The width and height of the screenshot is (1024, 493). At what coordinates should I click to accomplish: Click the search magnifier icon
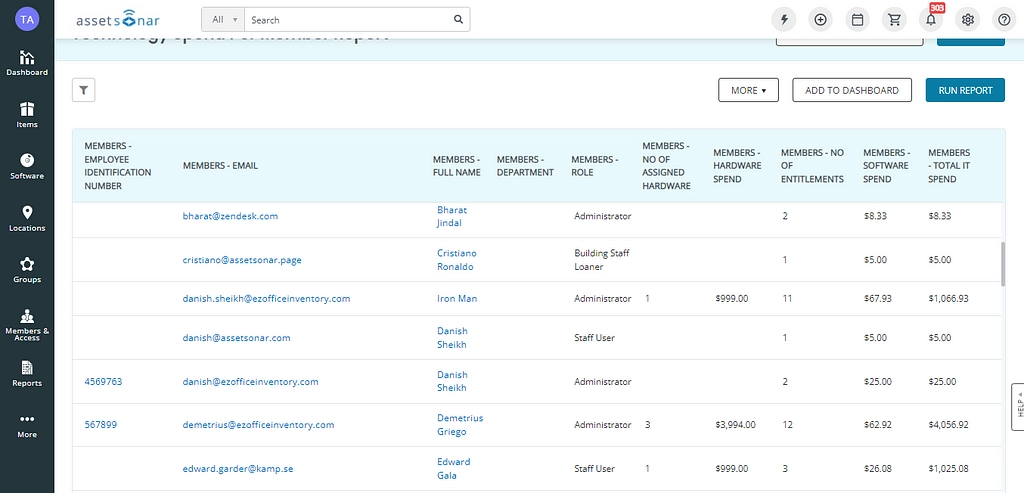458,20
